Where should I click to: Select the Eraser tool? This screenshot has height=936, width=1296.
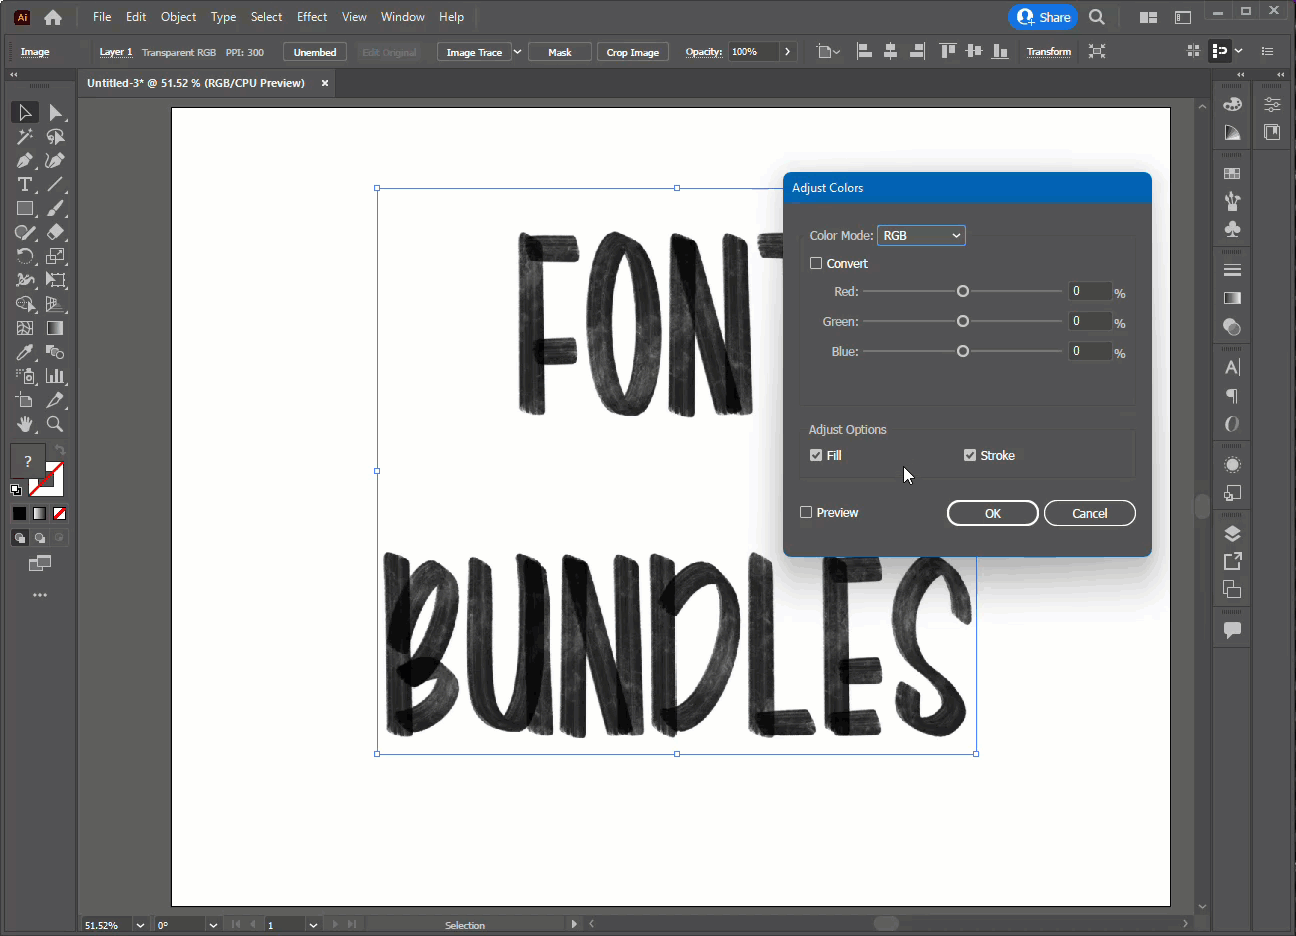click(55, 232)
